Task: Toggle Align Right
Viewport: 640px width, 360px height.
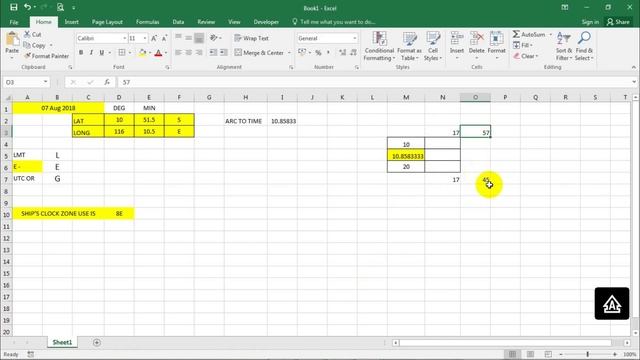Action: point(199,53)
